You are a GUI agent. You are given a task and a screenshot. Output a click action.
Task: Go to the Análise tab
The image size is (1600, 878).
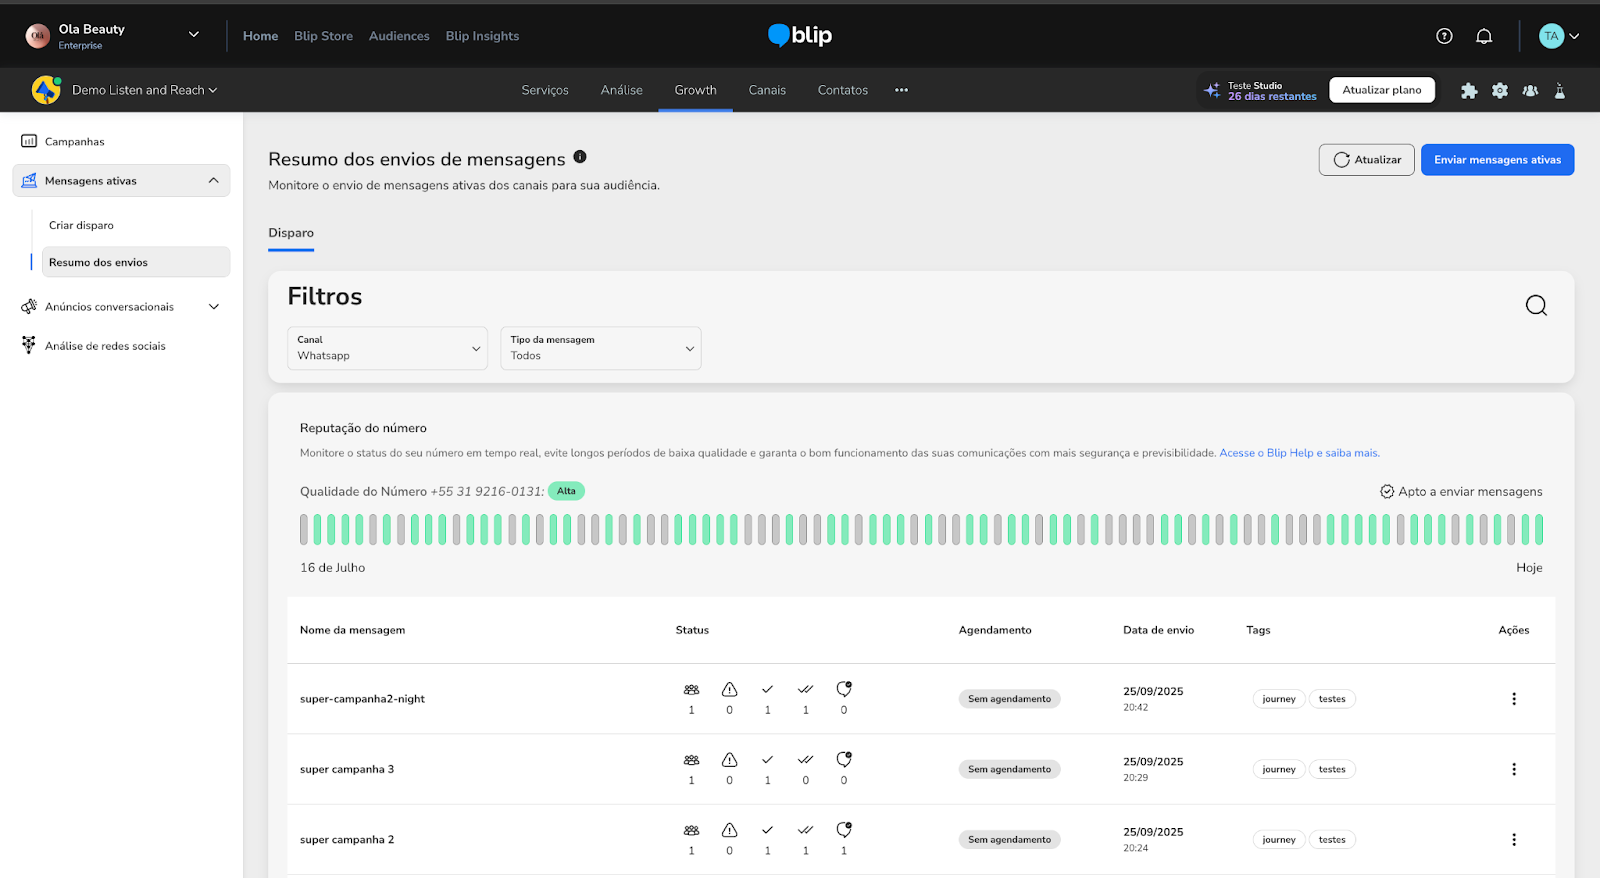pos(621,90)
